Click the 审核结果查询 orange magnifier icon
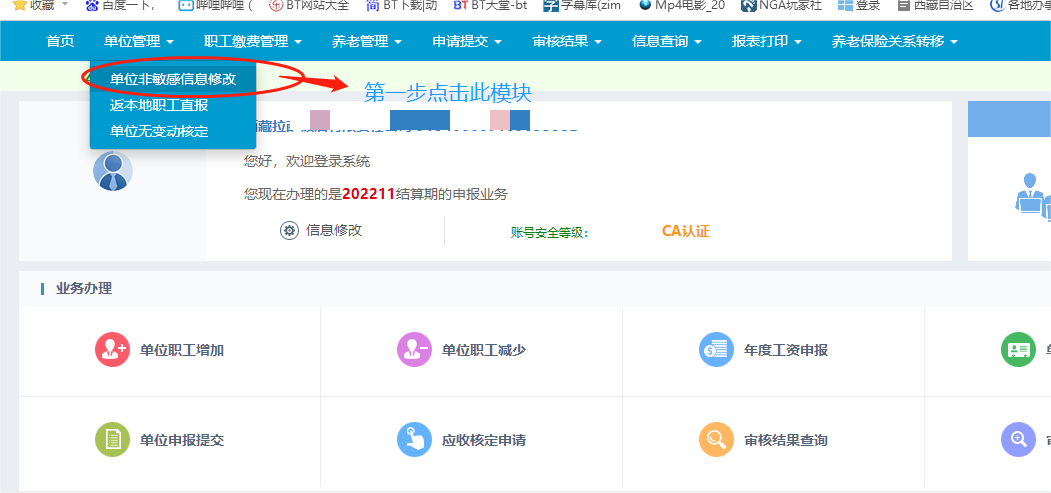This screenshot has height=493, width=1051. [715, 440]
